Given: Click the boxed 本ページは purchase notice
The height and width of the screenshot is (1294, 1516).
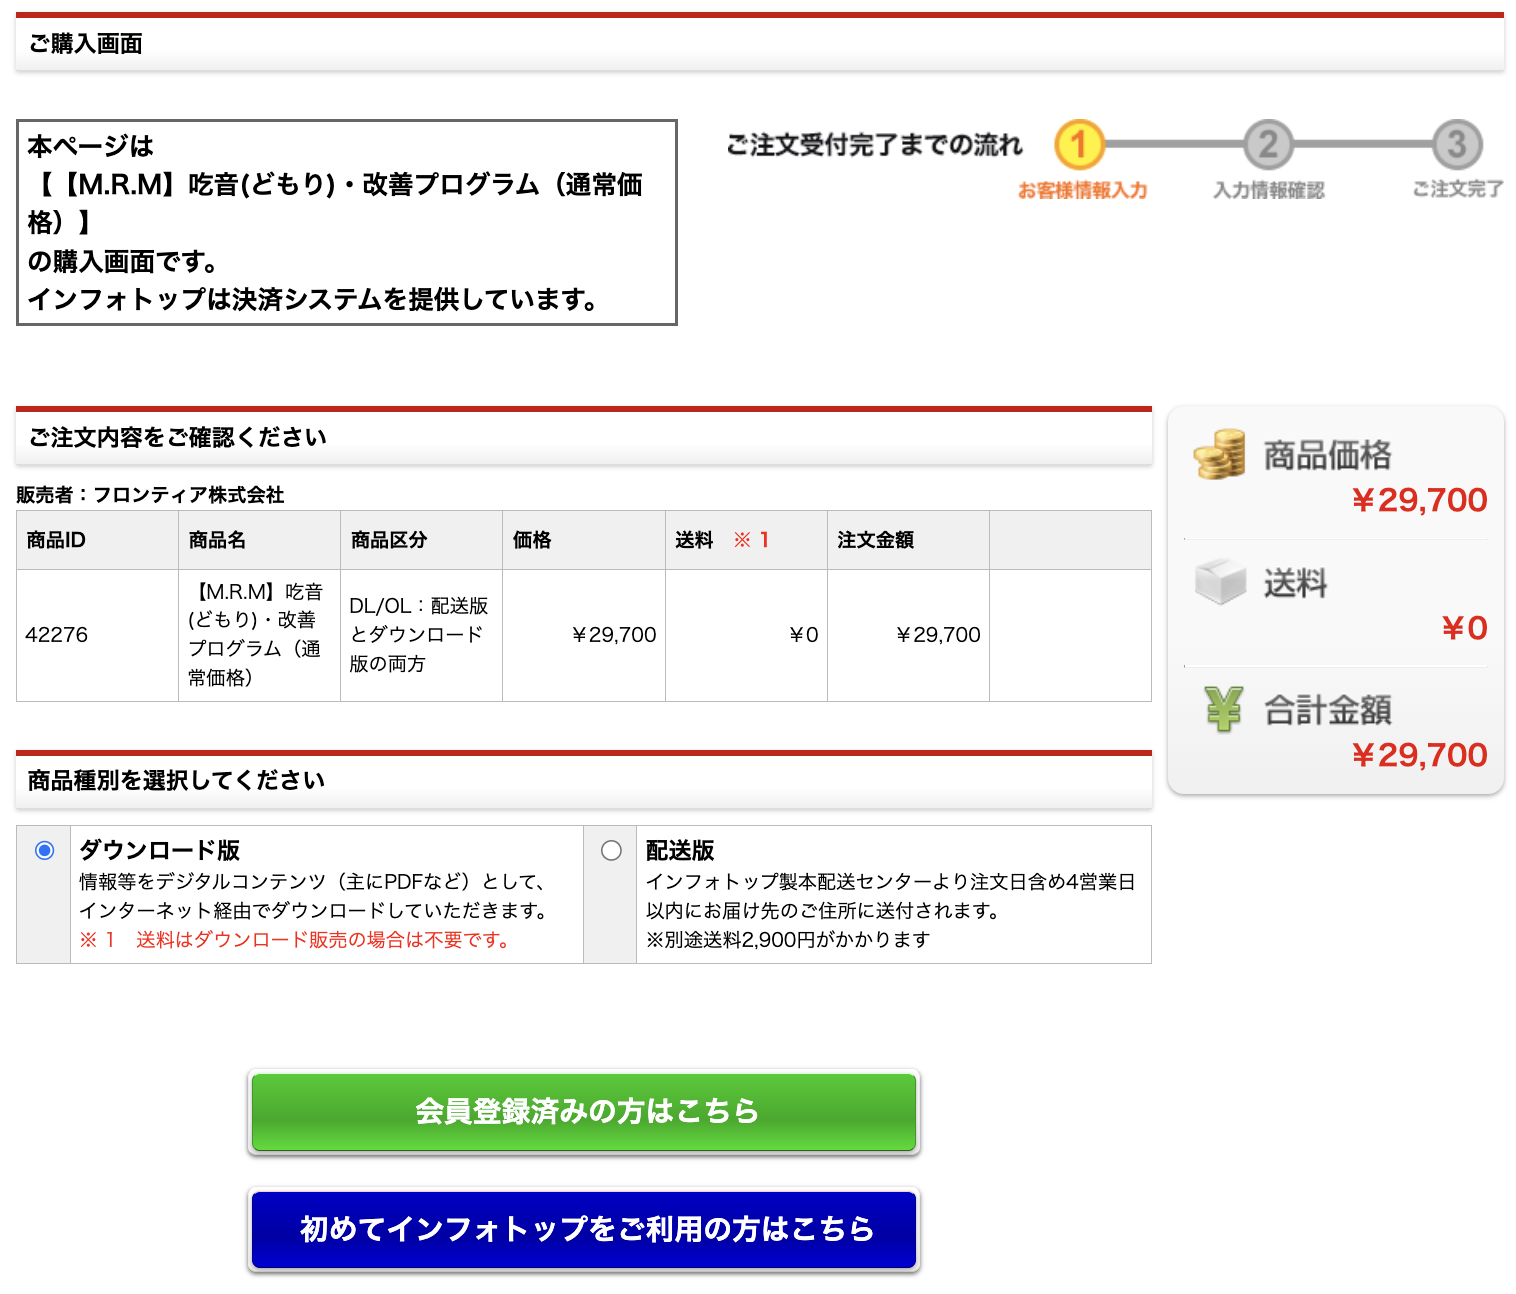Looking at the screenshot, I should 347,222.
